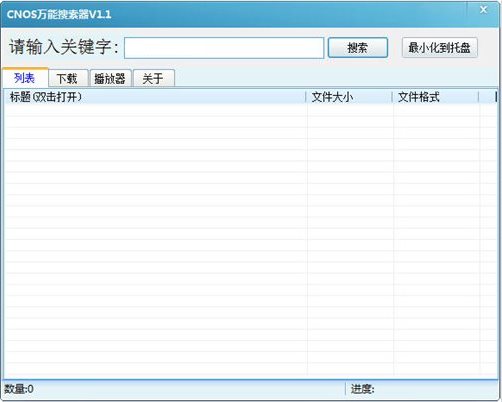Viewport: 502px width, 402px height.
Task: Click the 数量:0 status text
Action: [19, 389]
